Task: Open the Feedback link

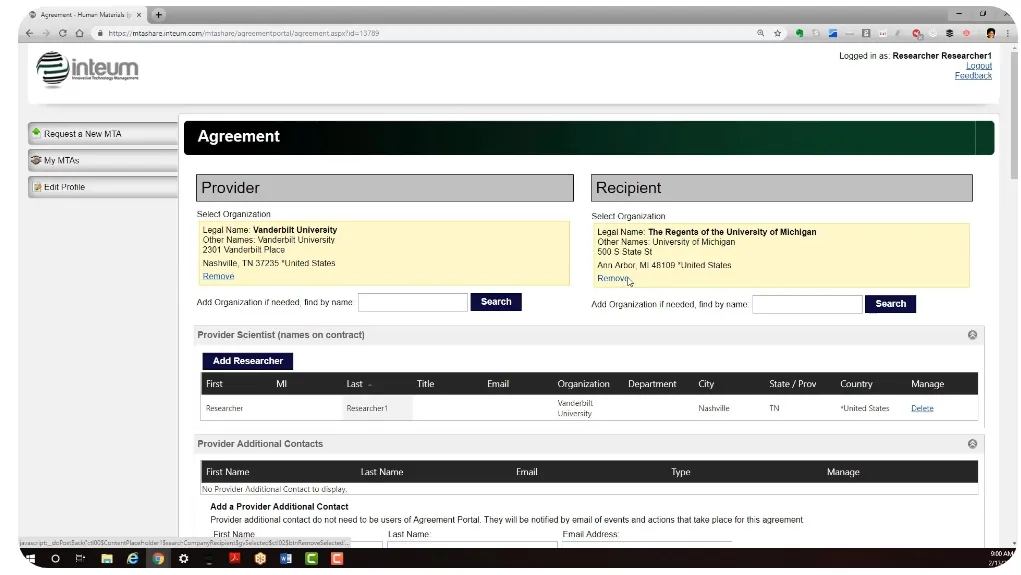Action: click(x=973, y=76)
